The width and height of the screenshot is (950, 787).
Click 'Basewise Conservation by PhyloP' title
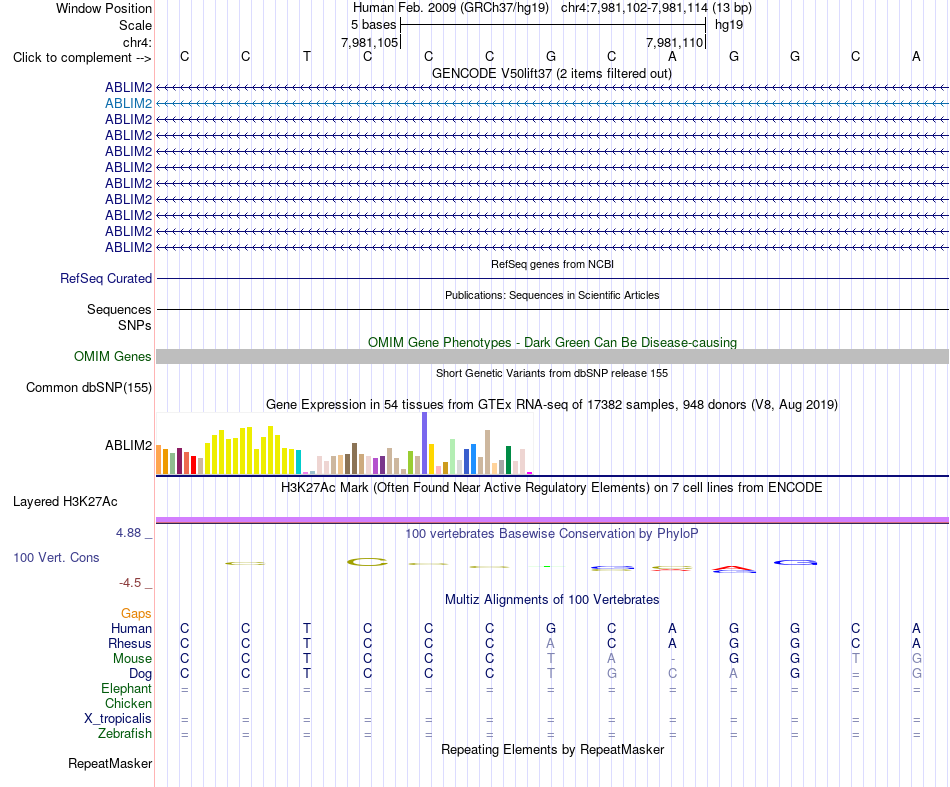pos(551,534)
